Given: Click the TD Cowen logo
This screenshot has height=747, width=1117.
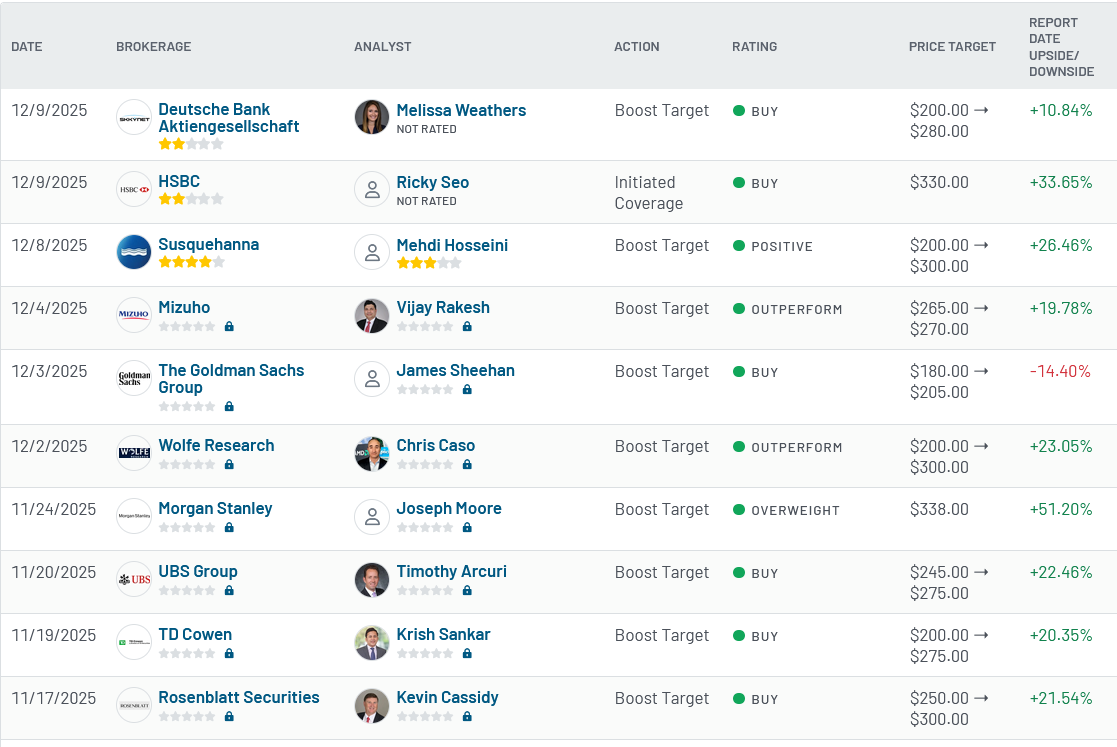Looking at the screenshot, I should coord(134,642).
